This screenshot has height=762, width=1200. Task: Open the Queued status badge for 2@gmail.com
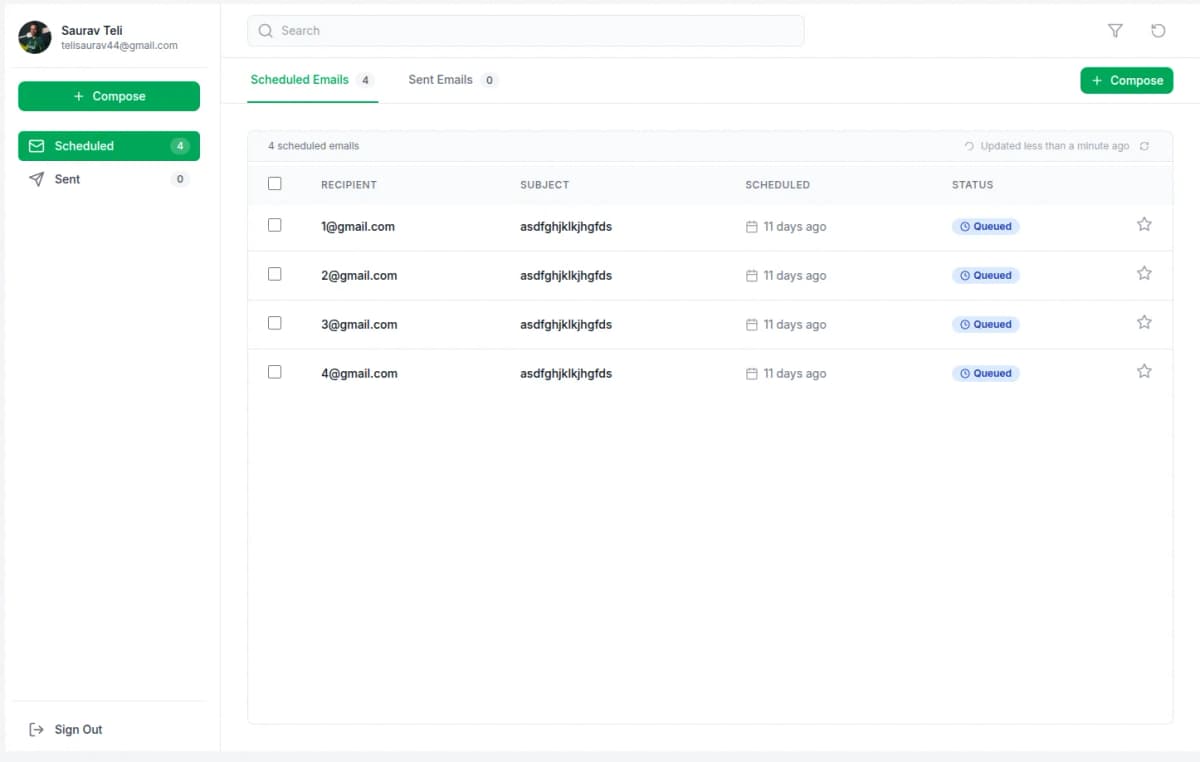click(x=986, y=275)
